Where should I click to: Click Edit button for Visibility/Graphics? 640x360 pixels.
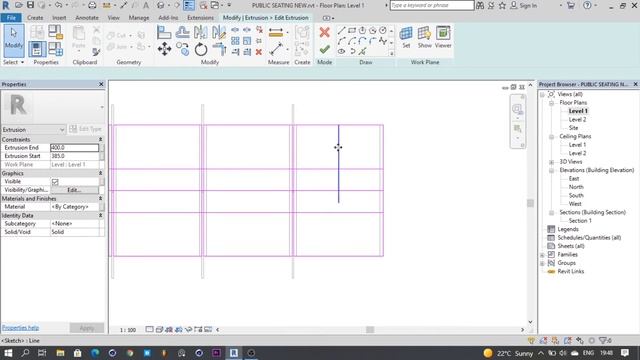coord(74,190)
